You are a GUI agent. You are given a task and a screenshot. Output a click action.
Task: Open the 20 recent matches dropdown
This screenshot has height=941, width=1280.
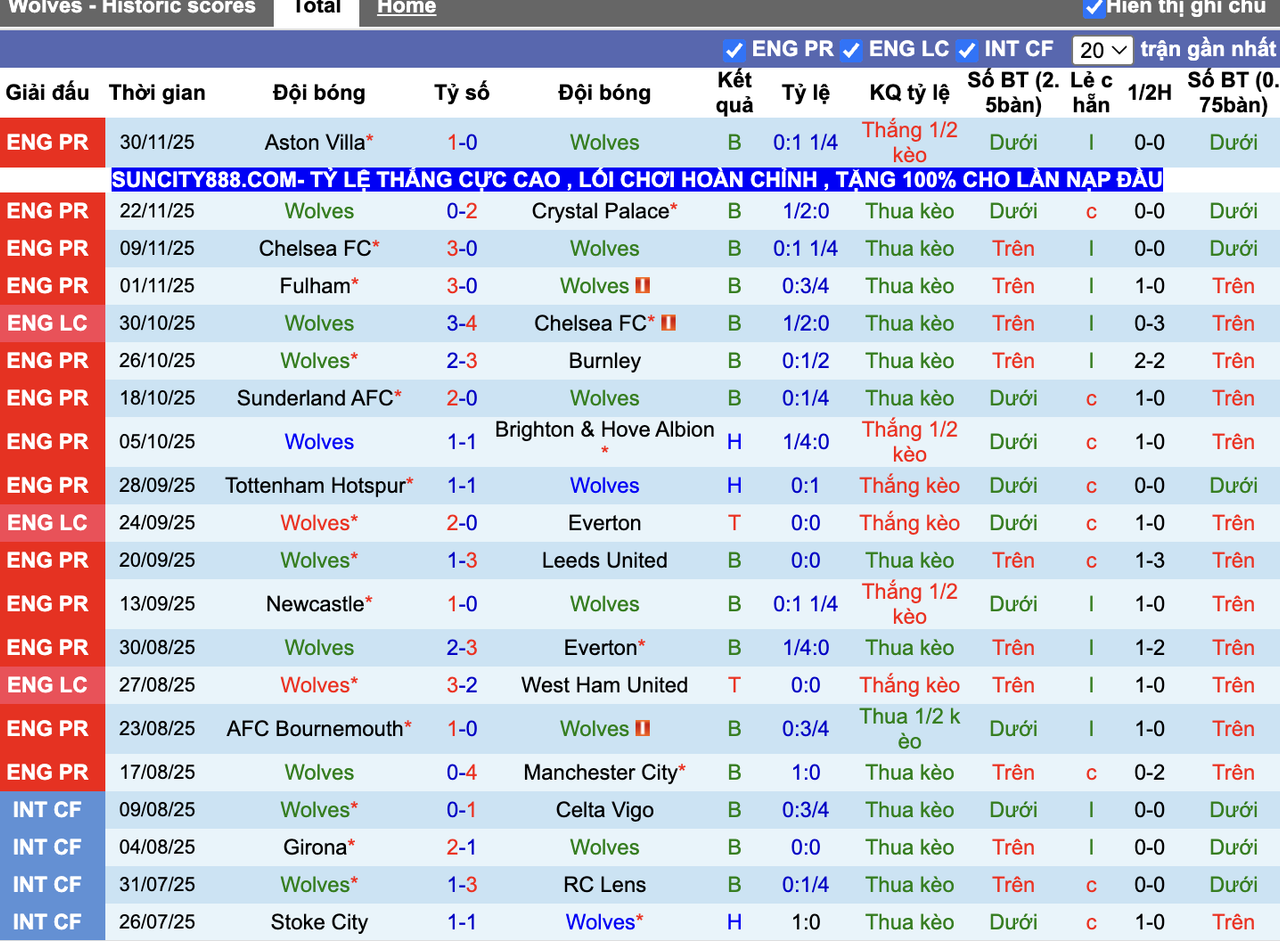pyautogui.click(x=1102, y=50)
